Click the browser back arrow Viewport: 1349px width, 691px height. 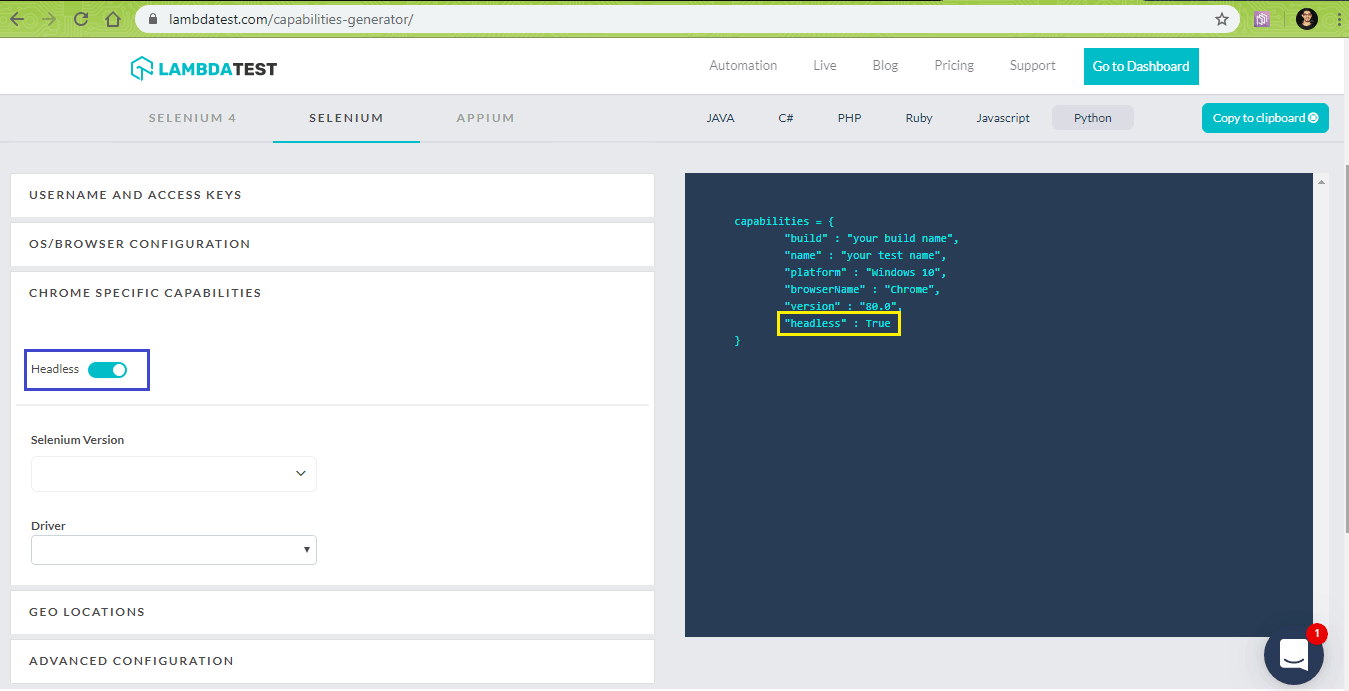coord(18,19)
